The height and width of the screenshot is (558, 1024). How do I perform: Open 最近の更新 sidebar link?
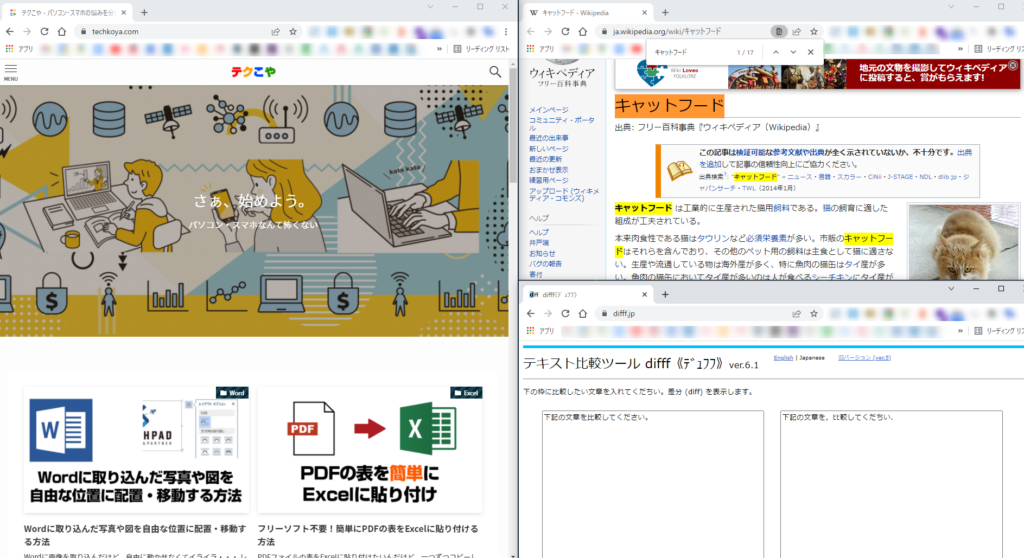point(545,159)
